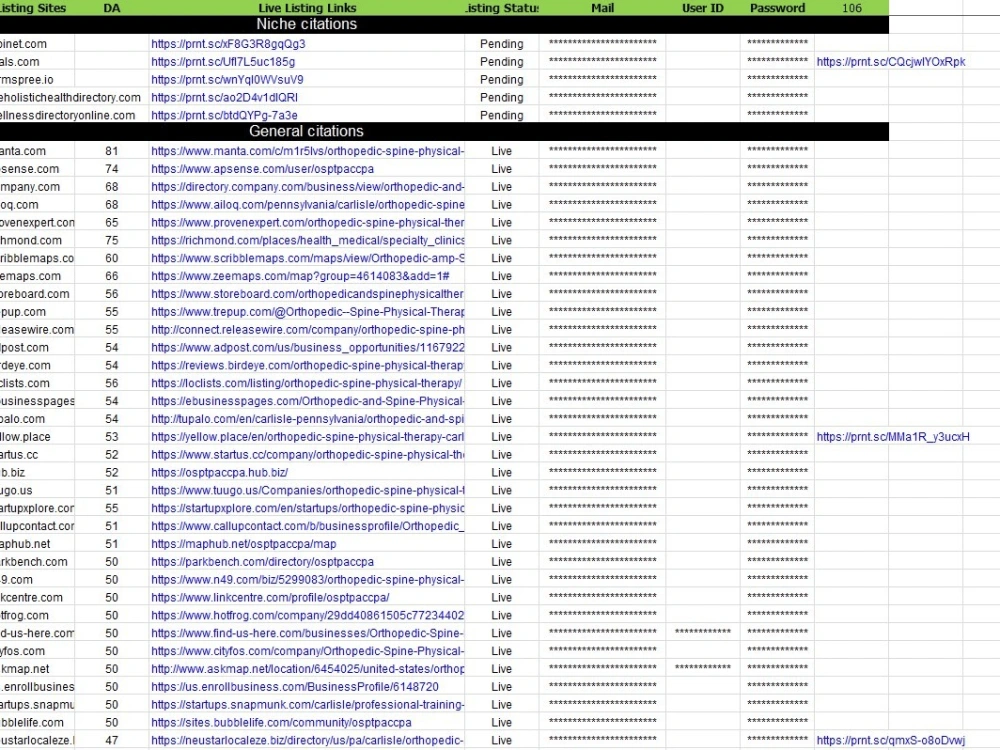This screenshot has width=1000, height=750.
Task: Open the osptpaccpa.hub.biz link
Action: 219,473
